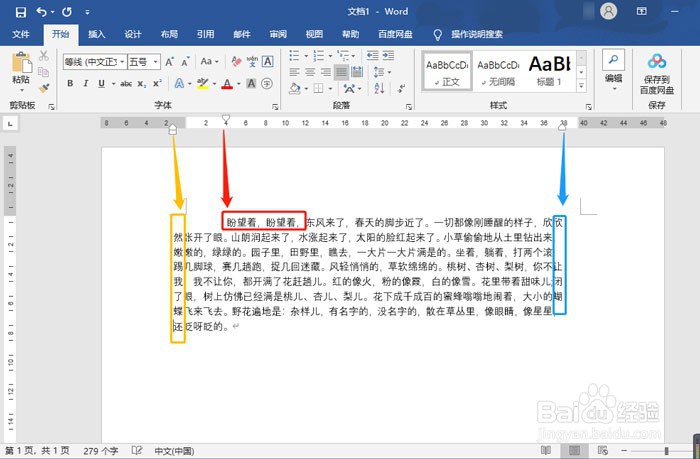Open the font dialog launcher
The image size is (700, 459).
click(275, 107)
